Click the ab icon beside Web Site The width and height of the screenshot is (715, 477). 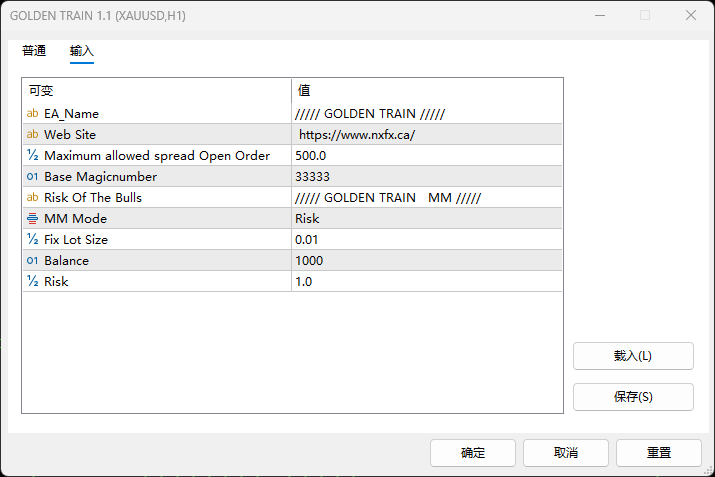[x=33, y=135]
